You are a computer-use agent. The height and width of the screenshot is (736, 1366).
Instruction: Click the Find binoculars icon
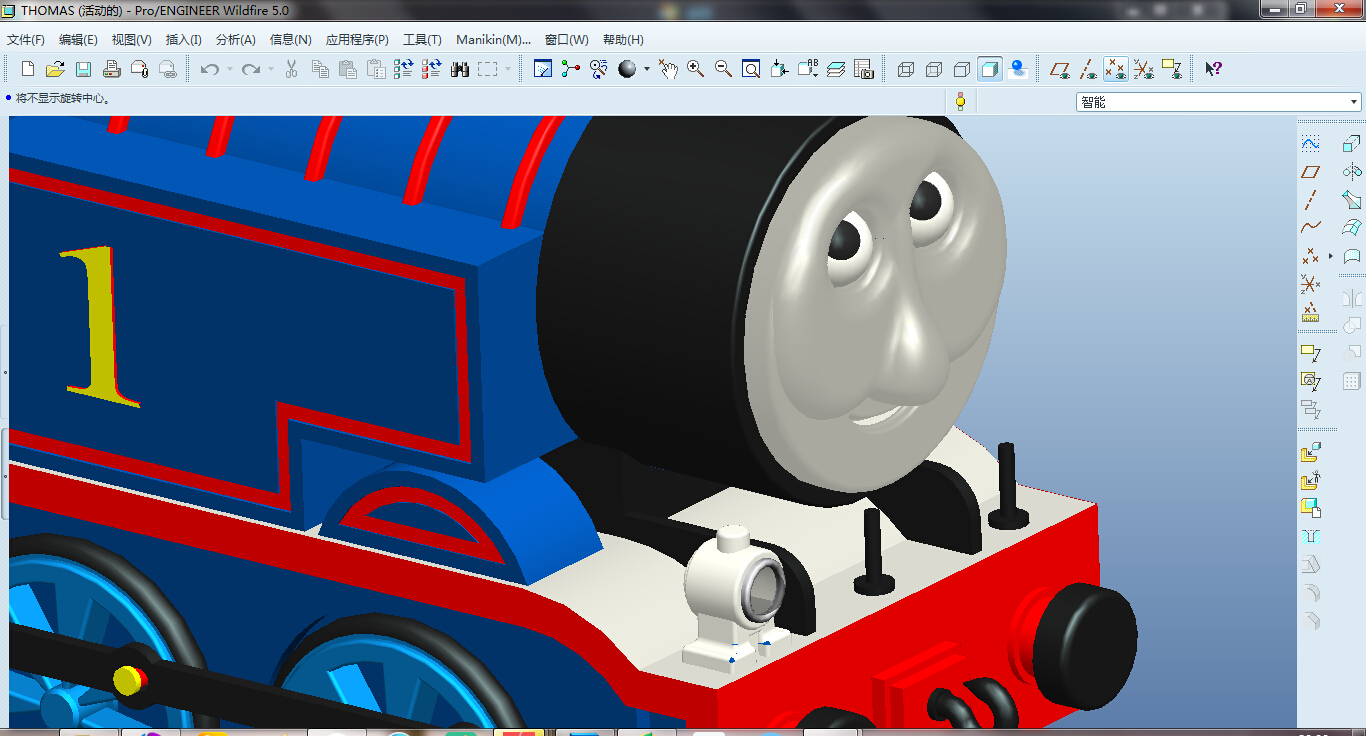[x=460, y=69]
